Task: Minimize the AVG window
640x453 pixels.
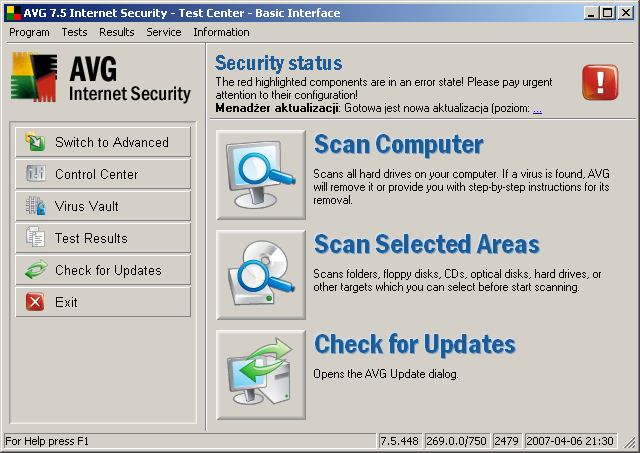Action: (x=591, y=13)
